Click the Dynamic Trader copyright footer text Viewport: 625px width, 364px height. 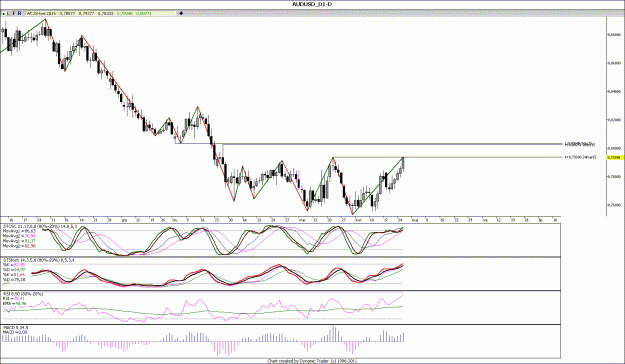point(312,361)
